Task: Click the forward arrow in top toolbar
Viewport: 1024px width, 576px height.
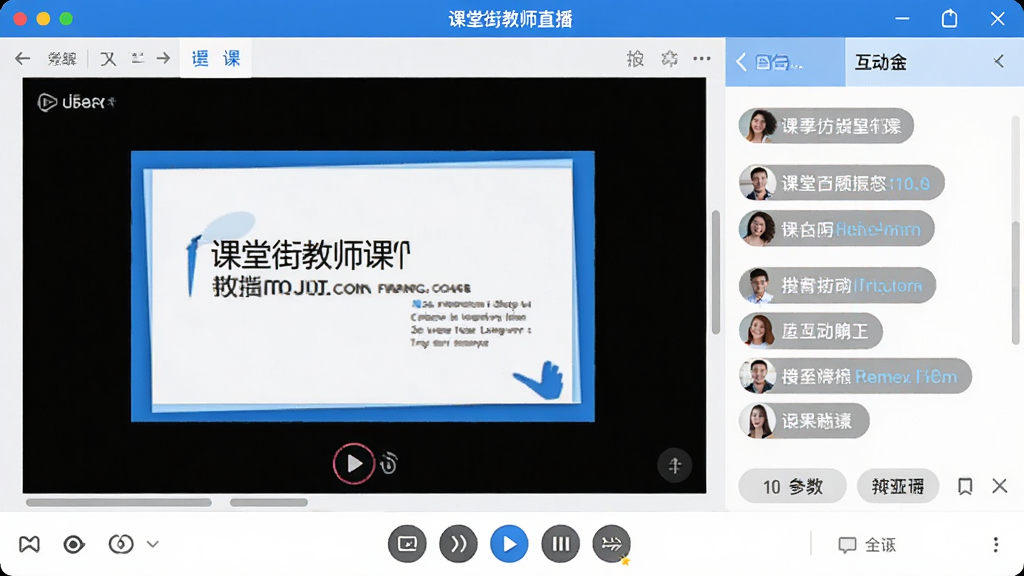Action: [163, 59]
